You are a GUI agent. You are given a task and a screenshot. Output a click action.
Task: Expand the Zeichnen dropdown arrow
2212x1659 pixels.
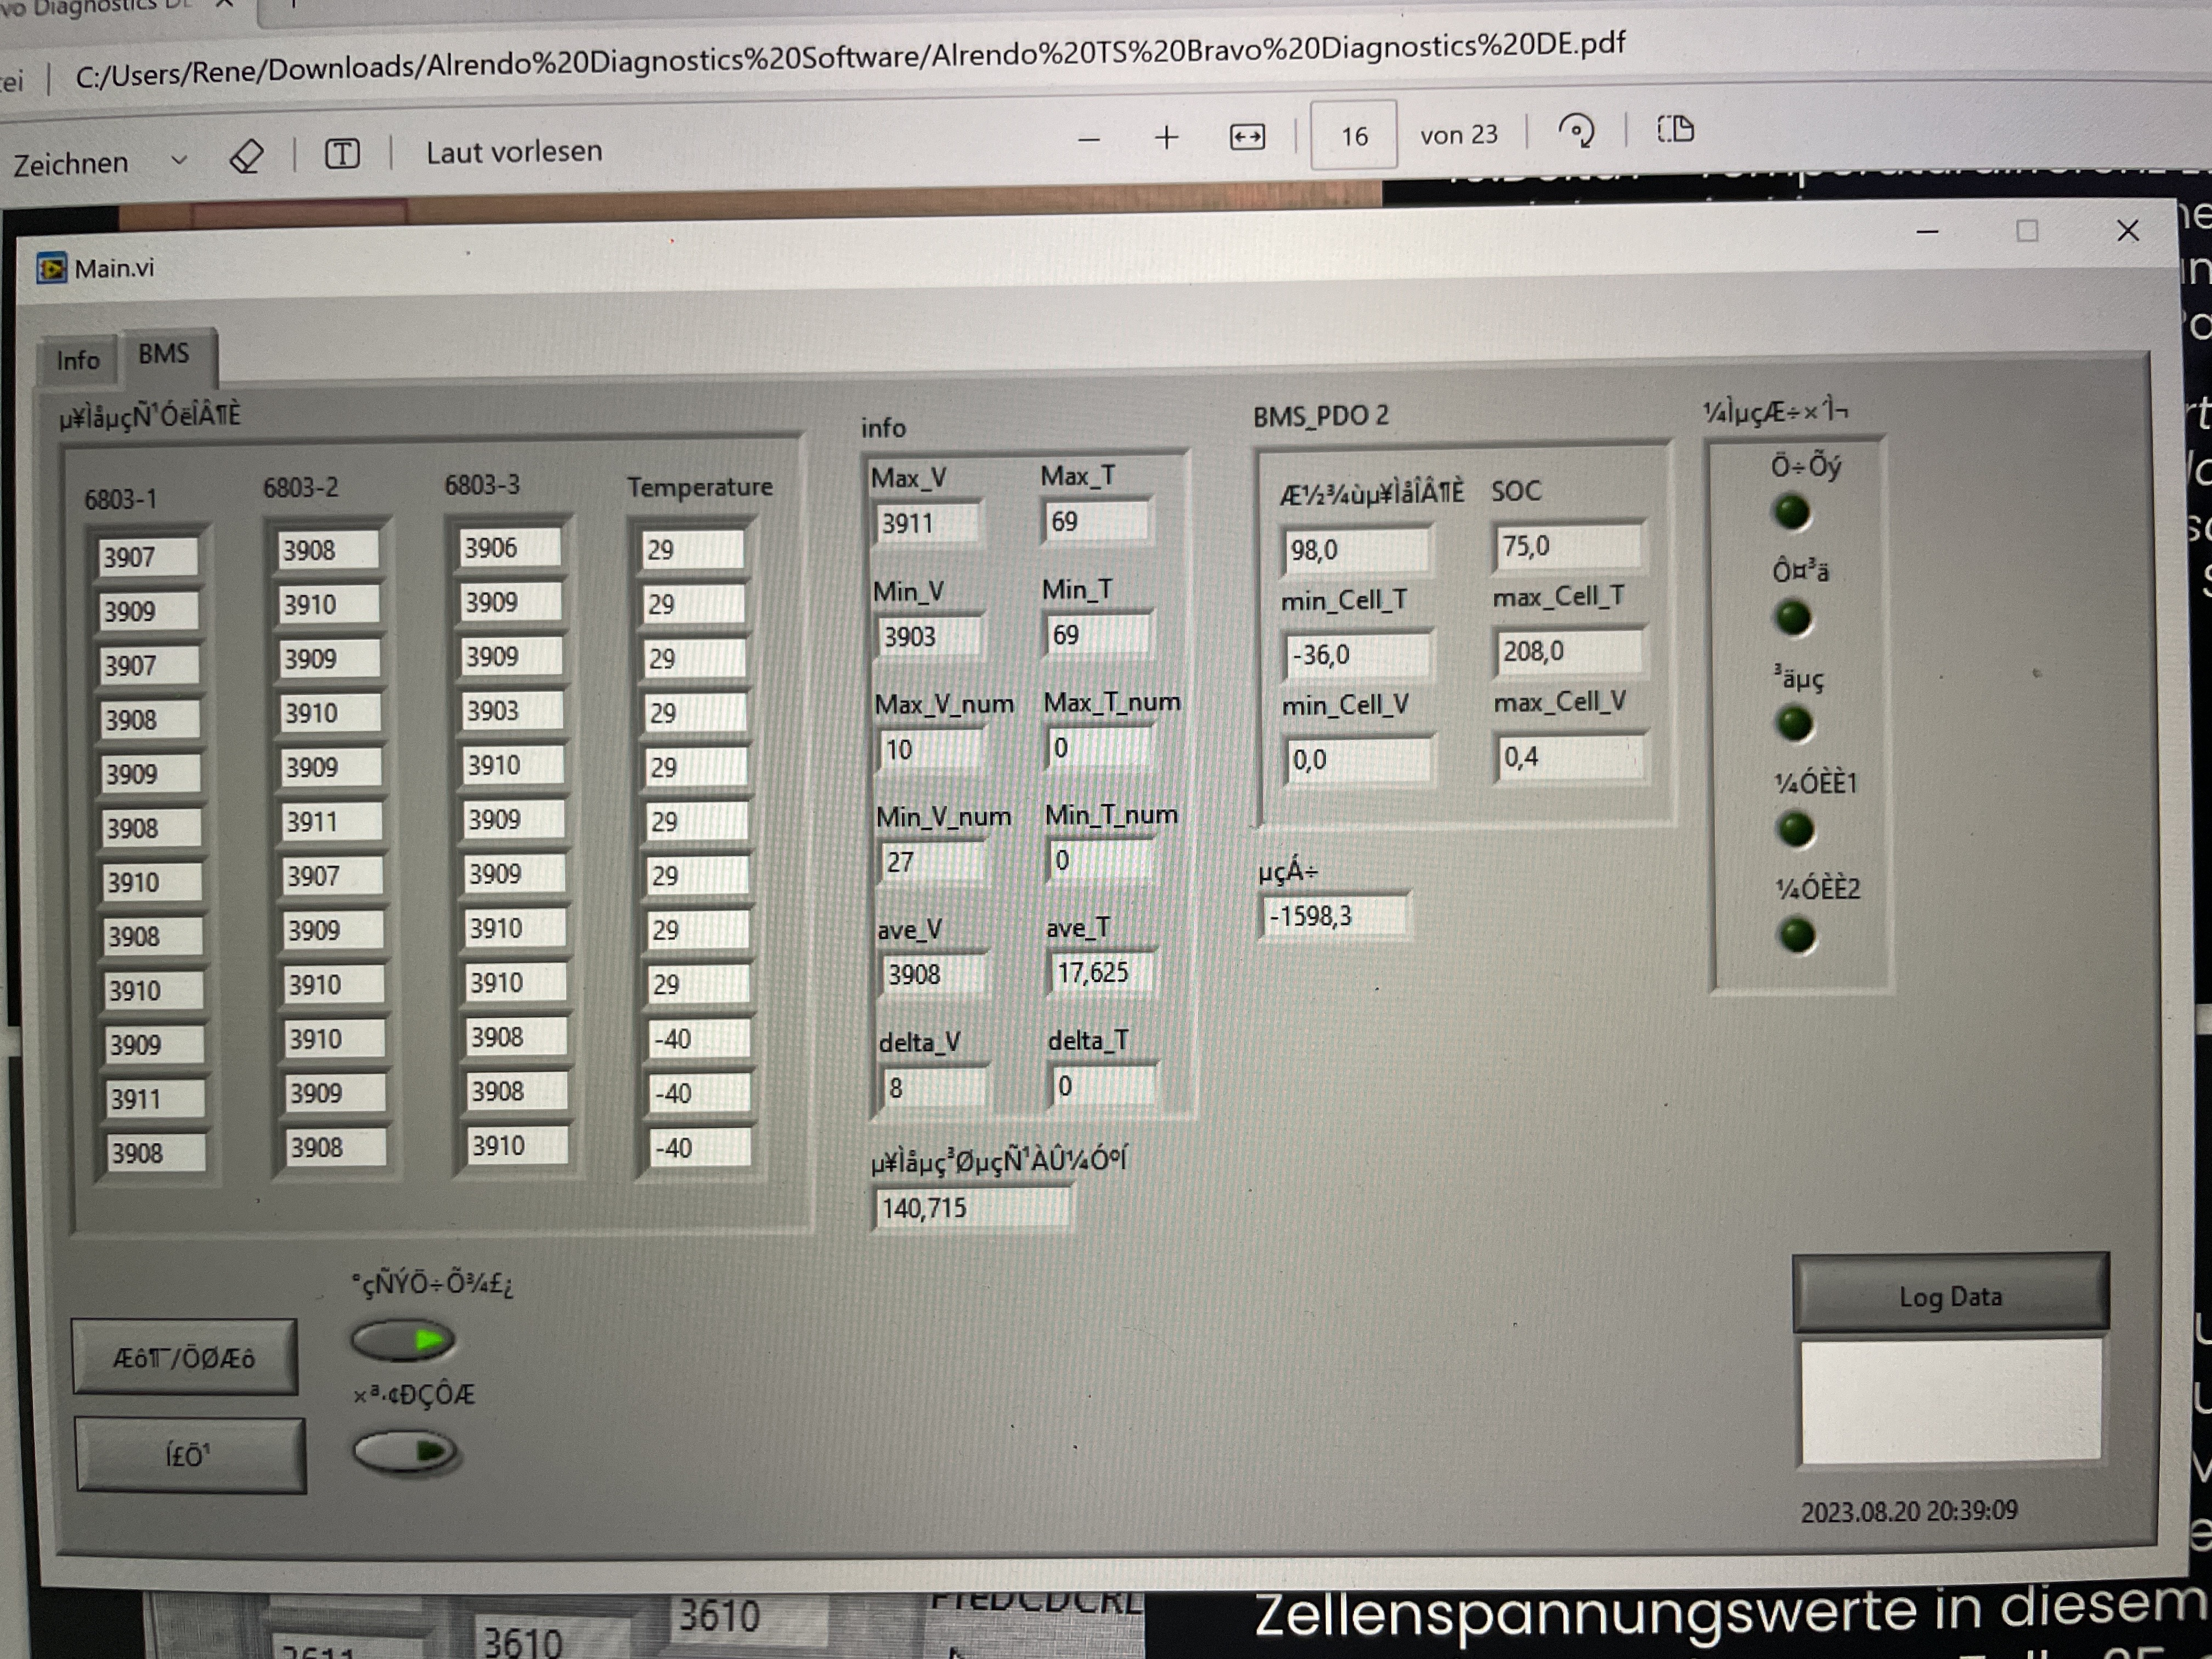[x=179, y=160]
